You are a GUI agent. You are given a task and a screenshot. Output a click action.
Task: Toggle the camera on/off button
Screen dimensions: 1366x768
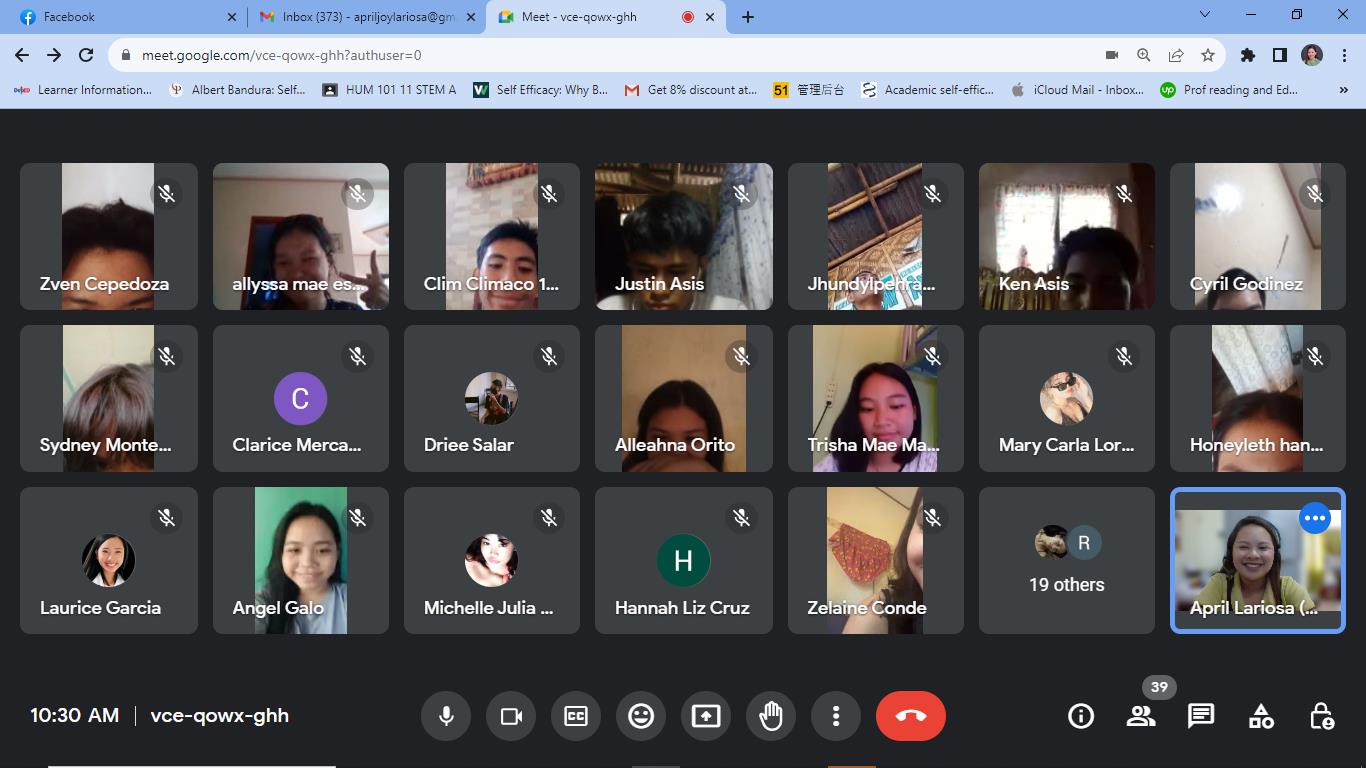tap(511, 716)
